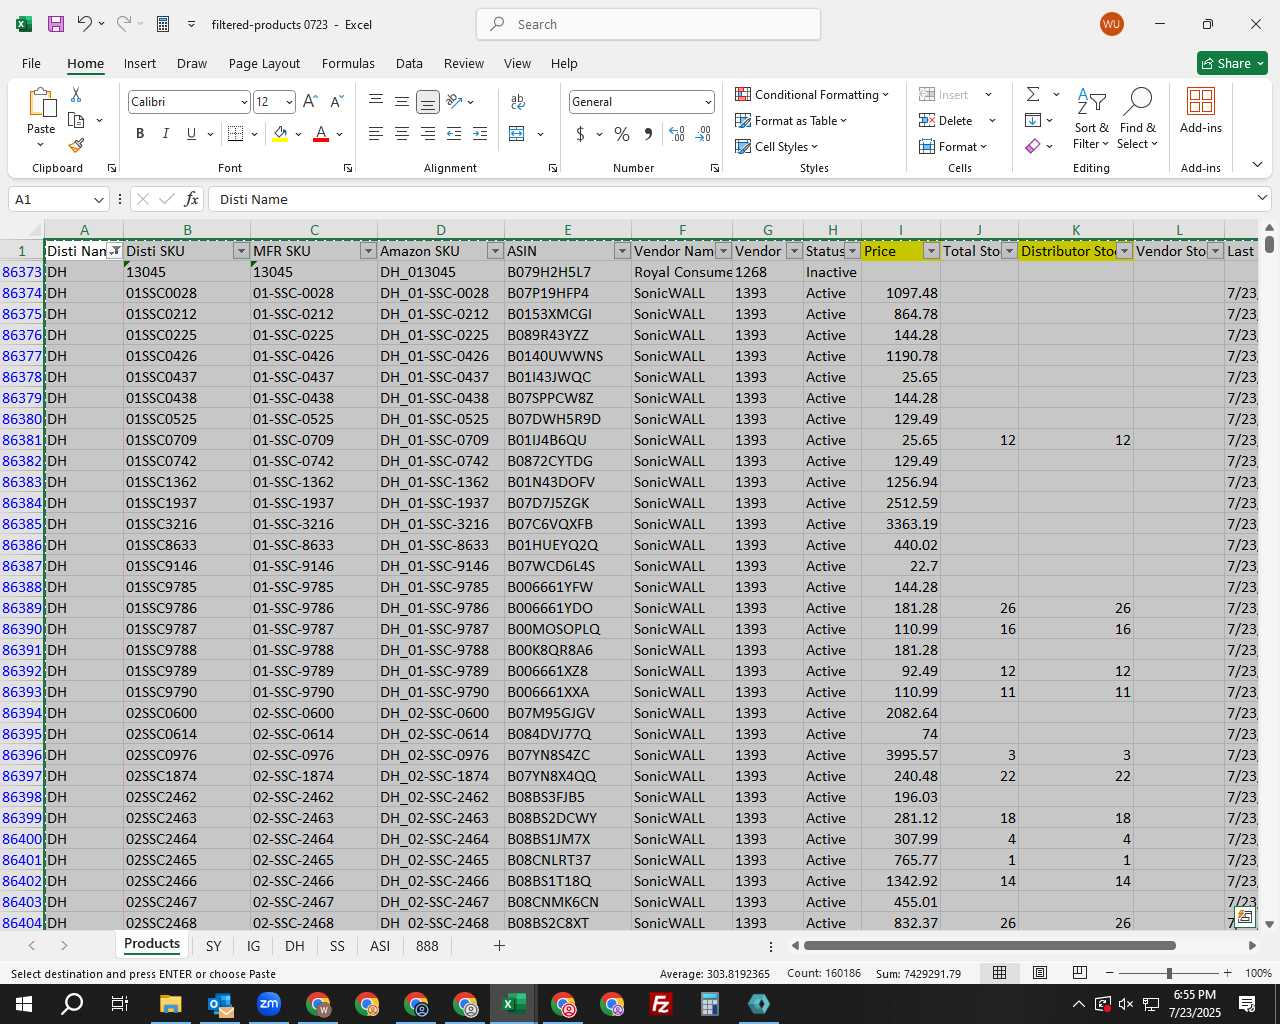
Task: Toggle Bold formatting
Action: 140,134
